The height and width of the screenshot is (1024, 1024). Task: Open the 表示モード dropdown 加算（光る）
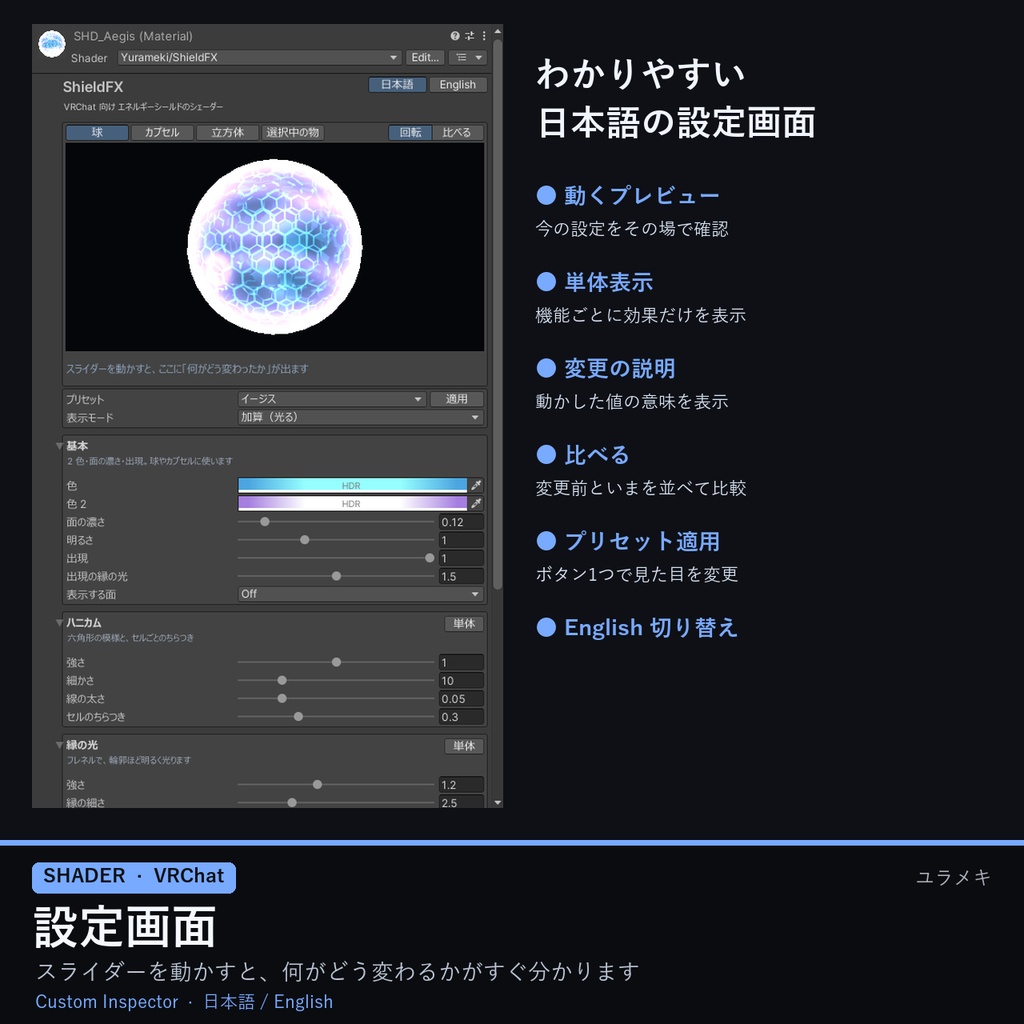click(x=360, y=417)
